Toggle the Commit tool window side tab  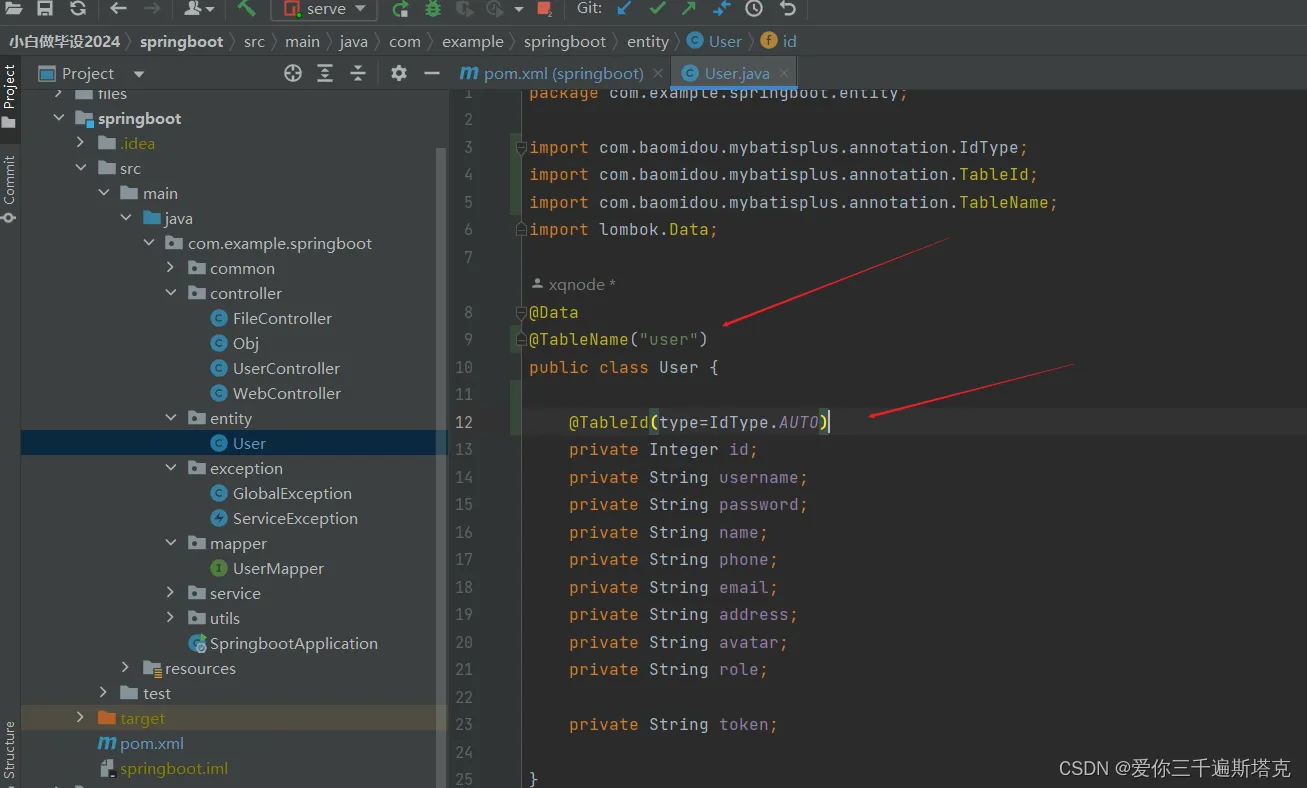[9, 180]
